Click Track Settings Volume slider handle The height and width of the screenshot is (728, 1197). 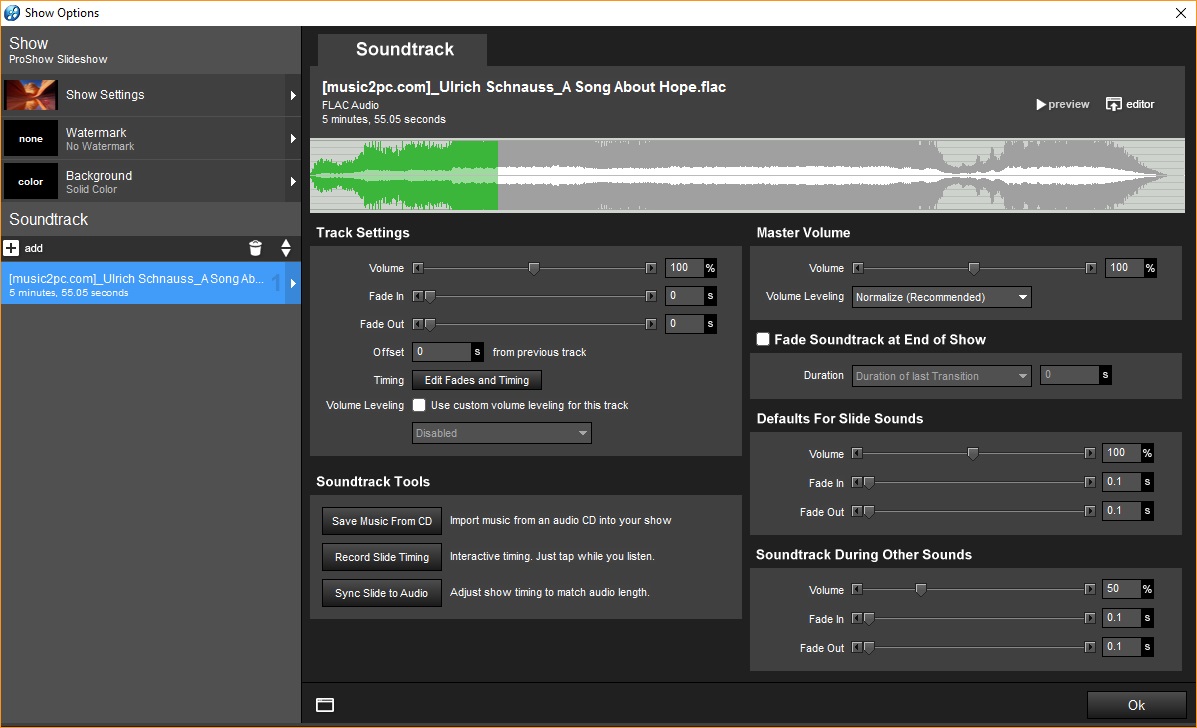click(x=534, y=268)
